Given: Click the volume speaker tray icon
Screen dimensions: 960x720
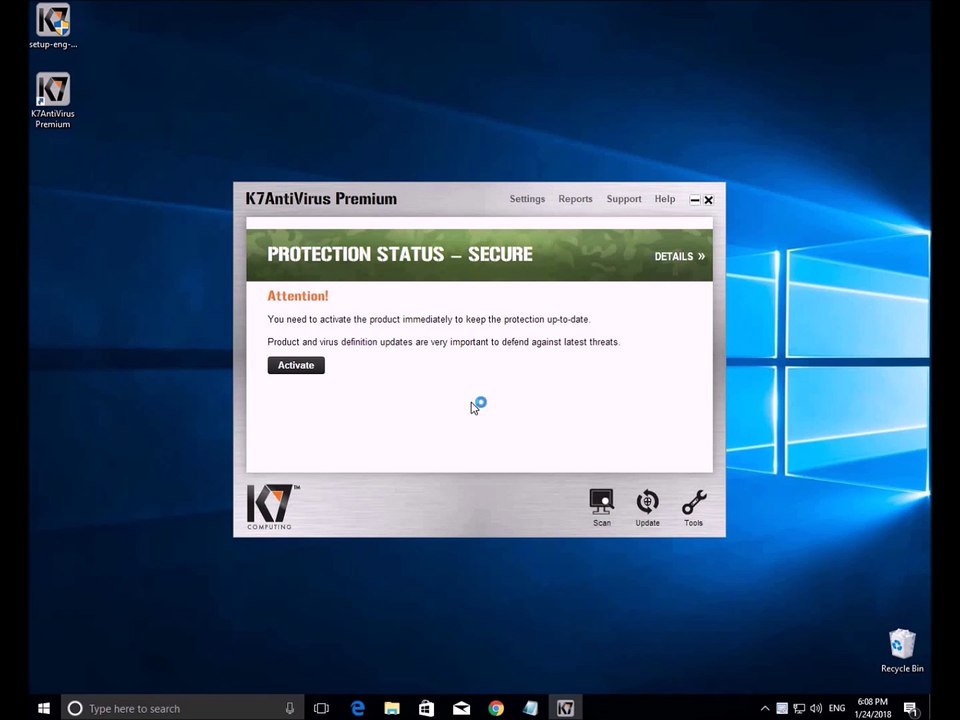Looking at the screenshot, I should point(816,708).
